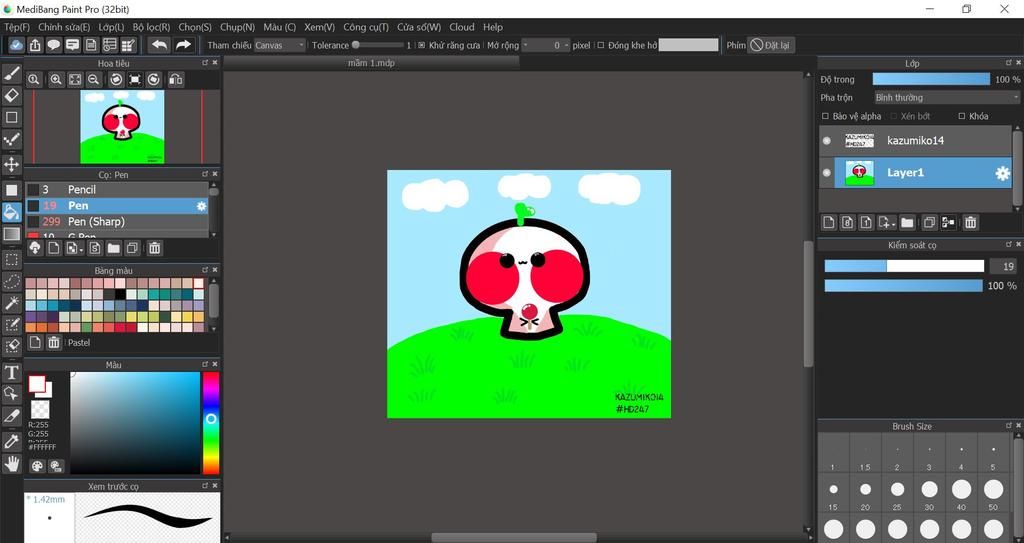Delete the selected brush with trash icon
Viewport: 1024px width, 543px height.
pos(155,248)
